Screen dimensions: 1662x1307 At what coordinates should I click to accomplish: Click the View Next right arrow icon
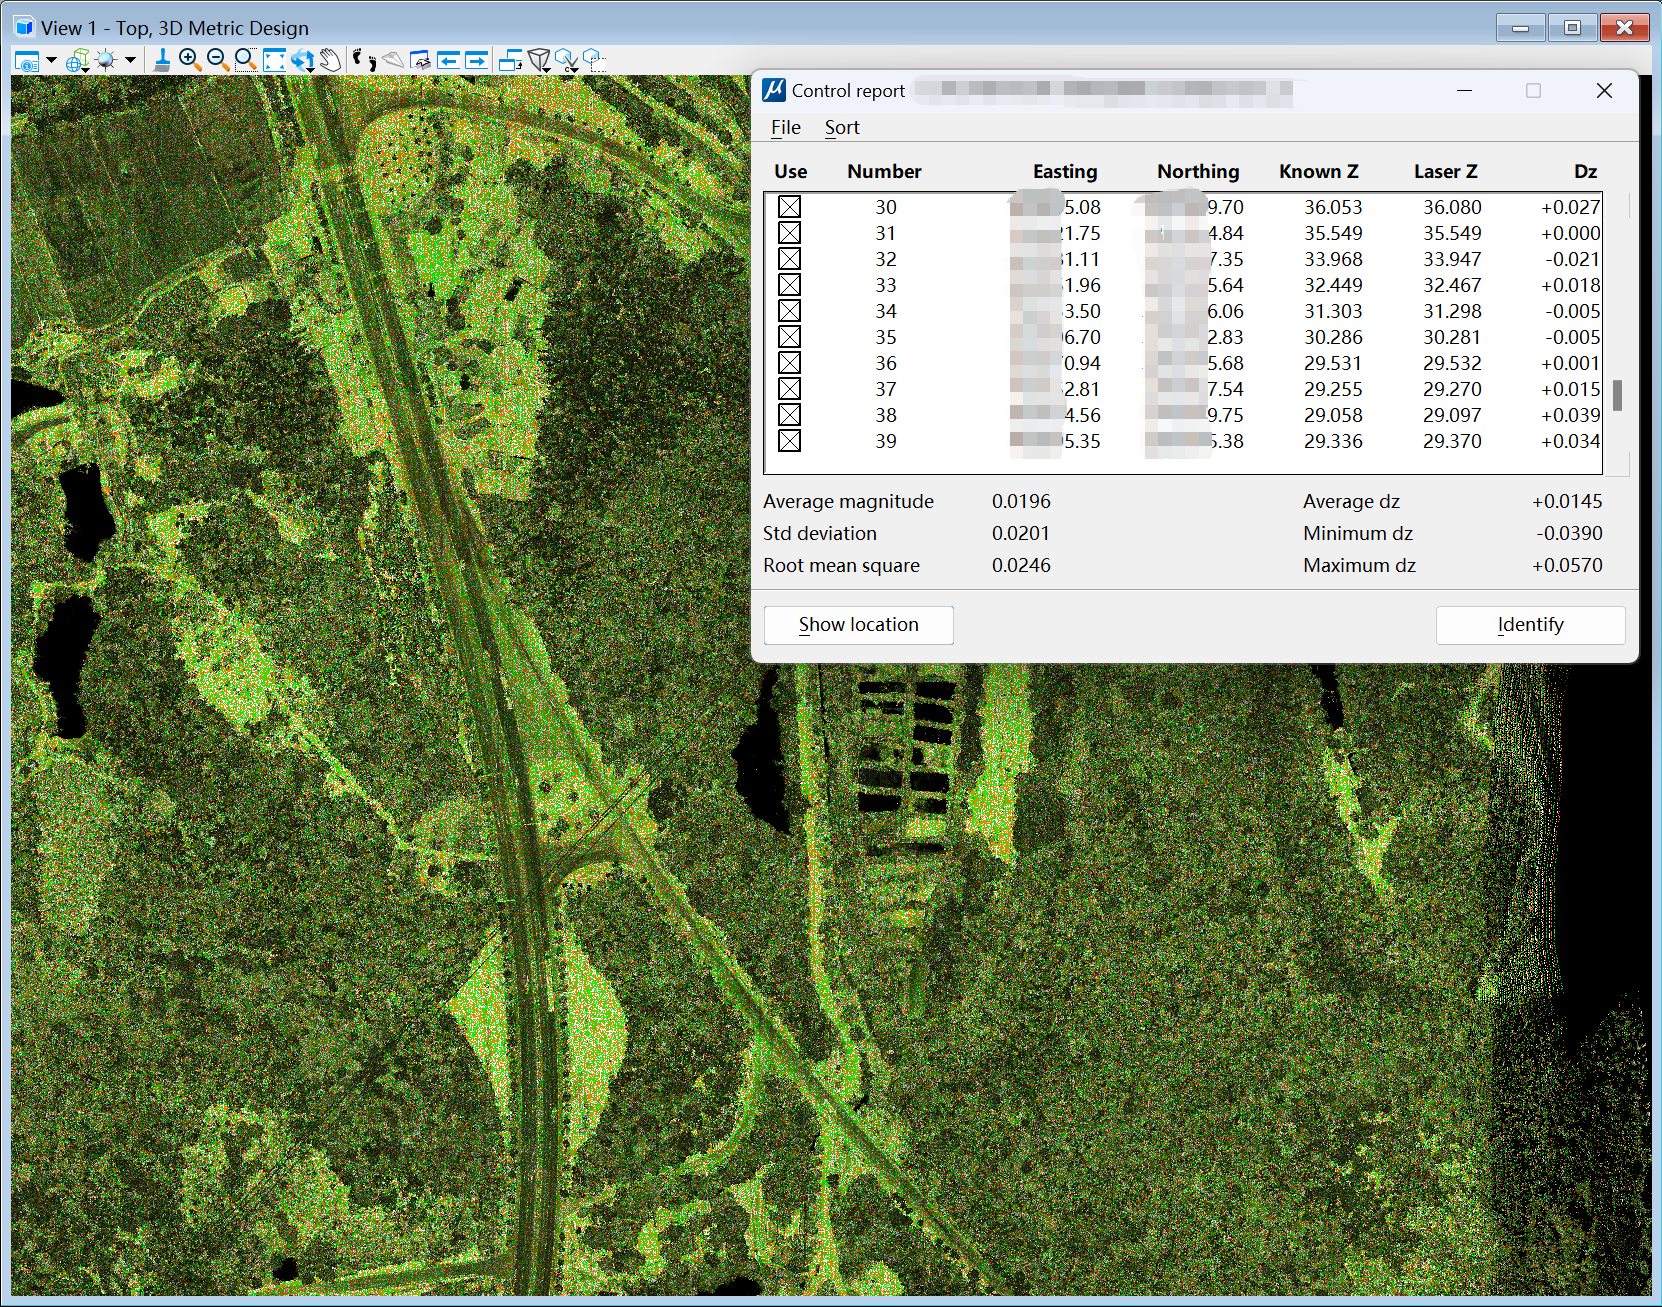(477, 60)
